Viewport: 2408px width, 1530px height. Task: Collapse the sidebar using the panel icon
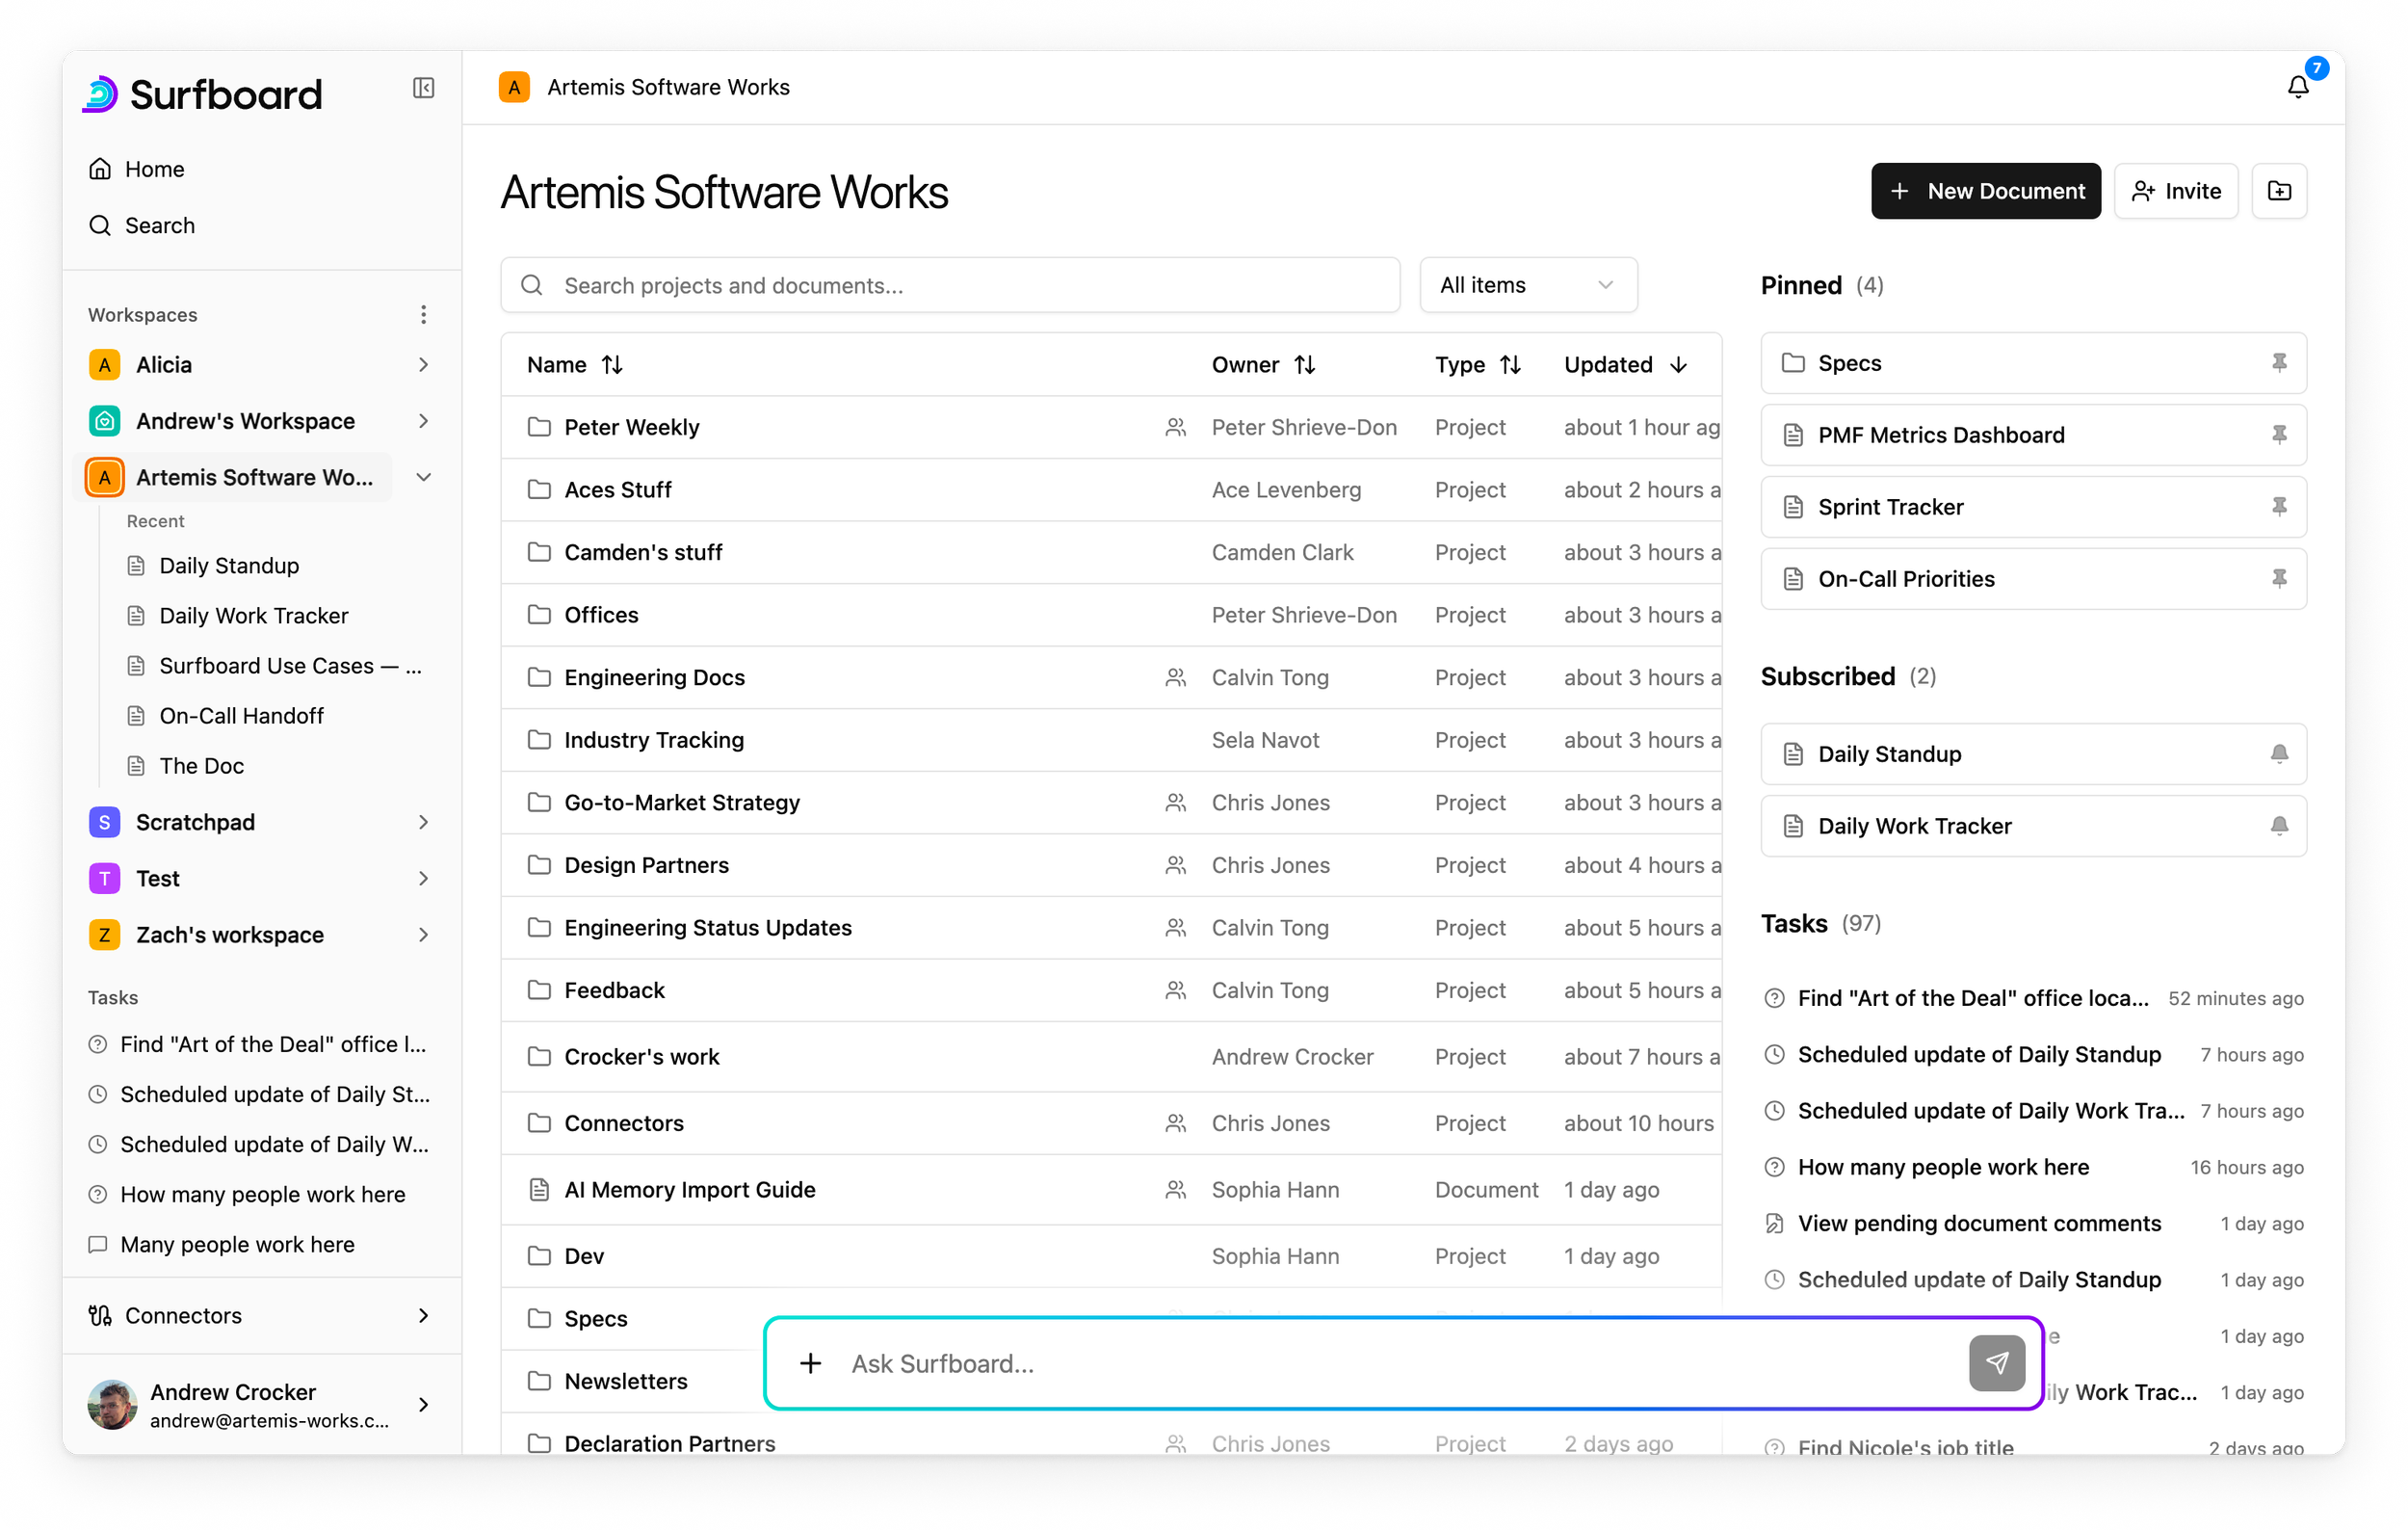(423, 88)
